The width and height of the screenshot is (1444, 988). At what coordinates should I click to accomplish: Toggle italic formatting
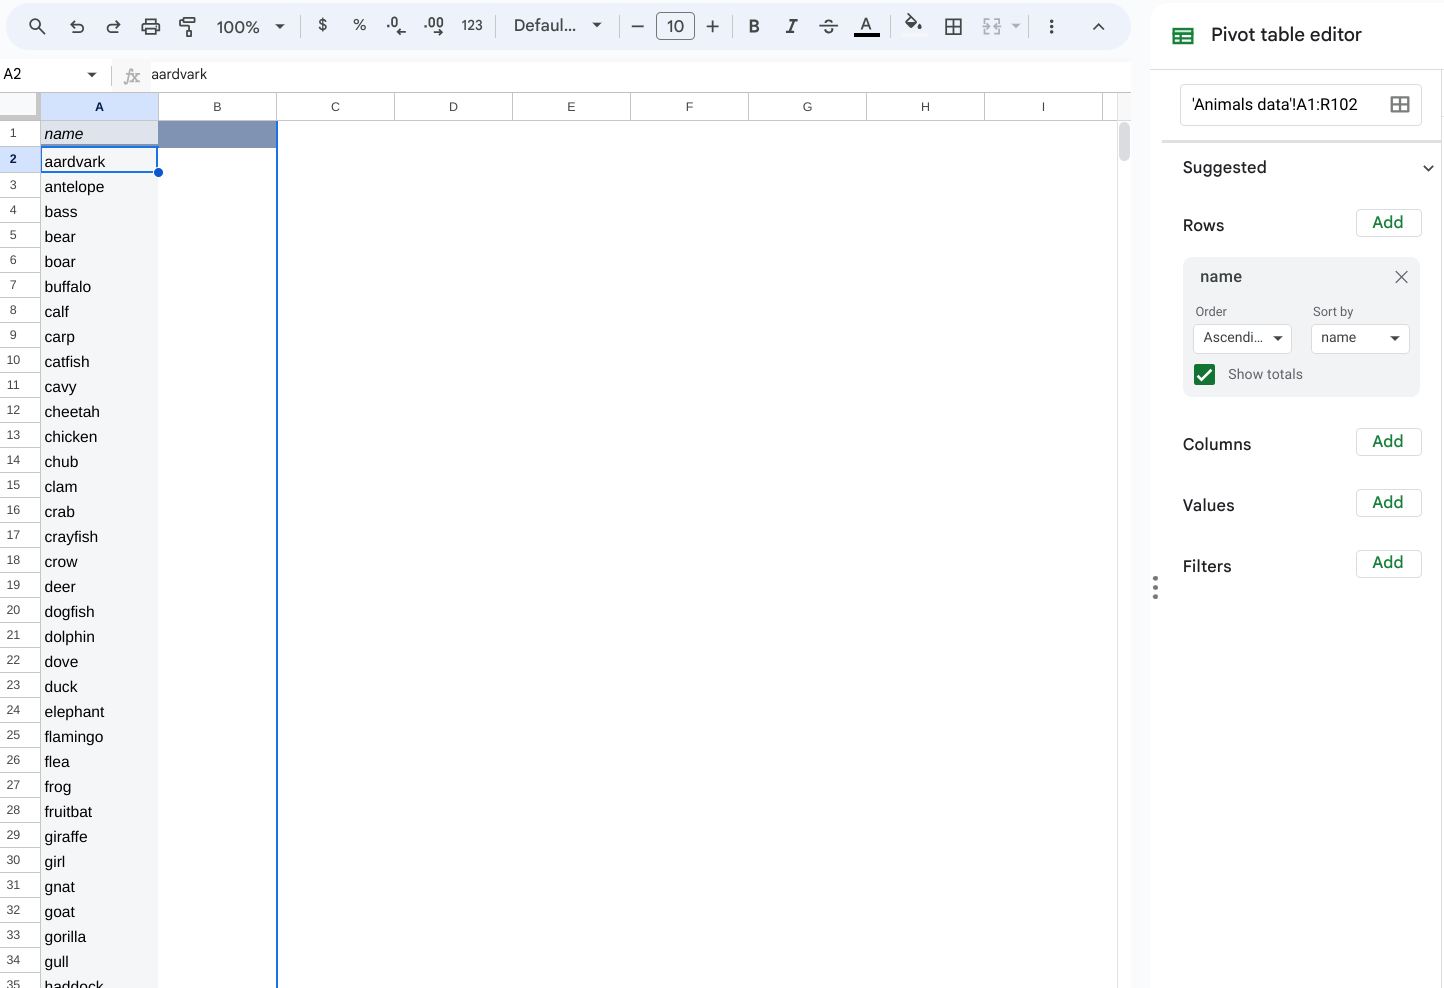791,27
